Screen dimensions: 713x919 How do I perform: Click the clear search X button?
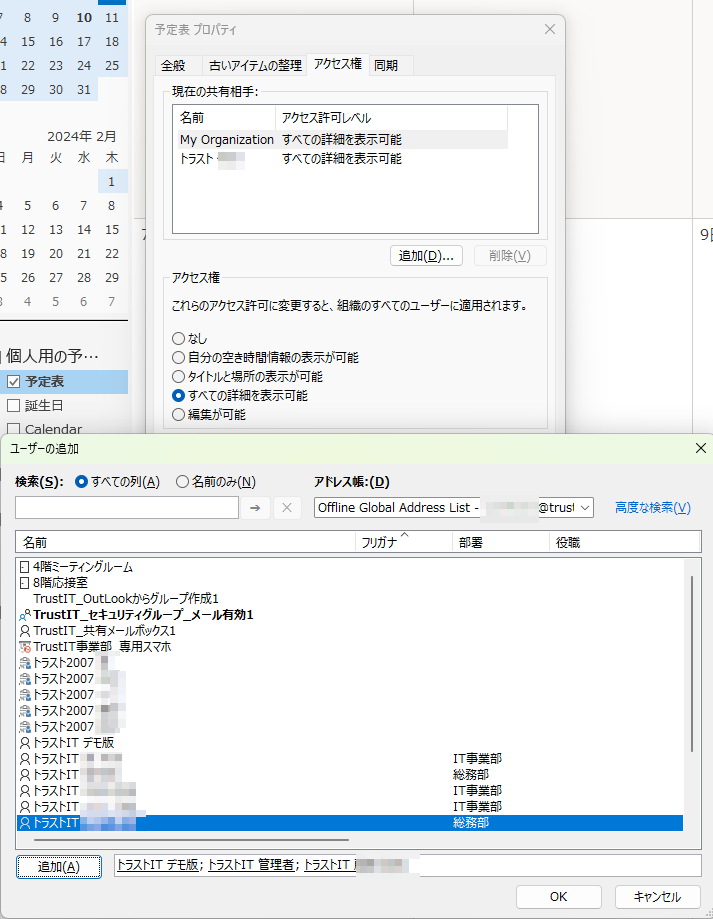286,508
